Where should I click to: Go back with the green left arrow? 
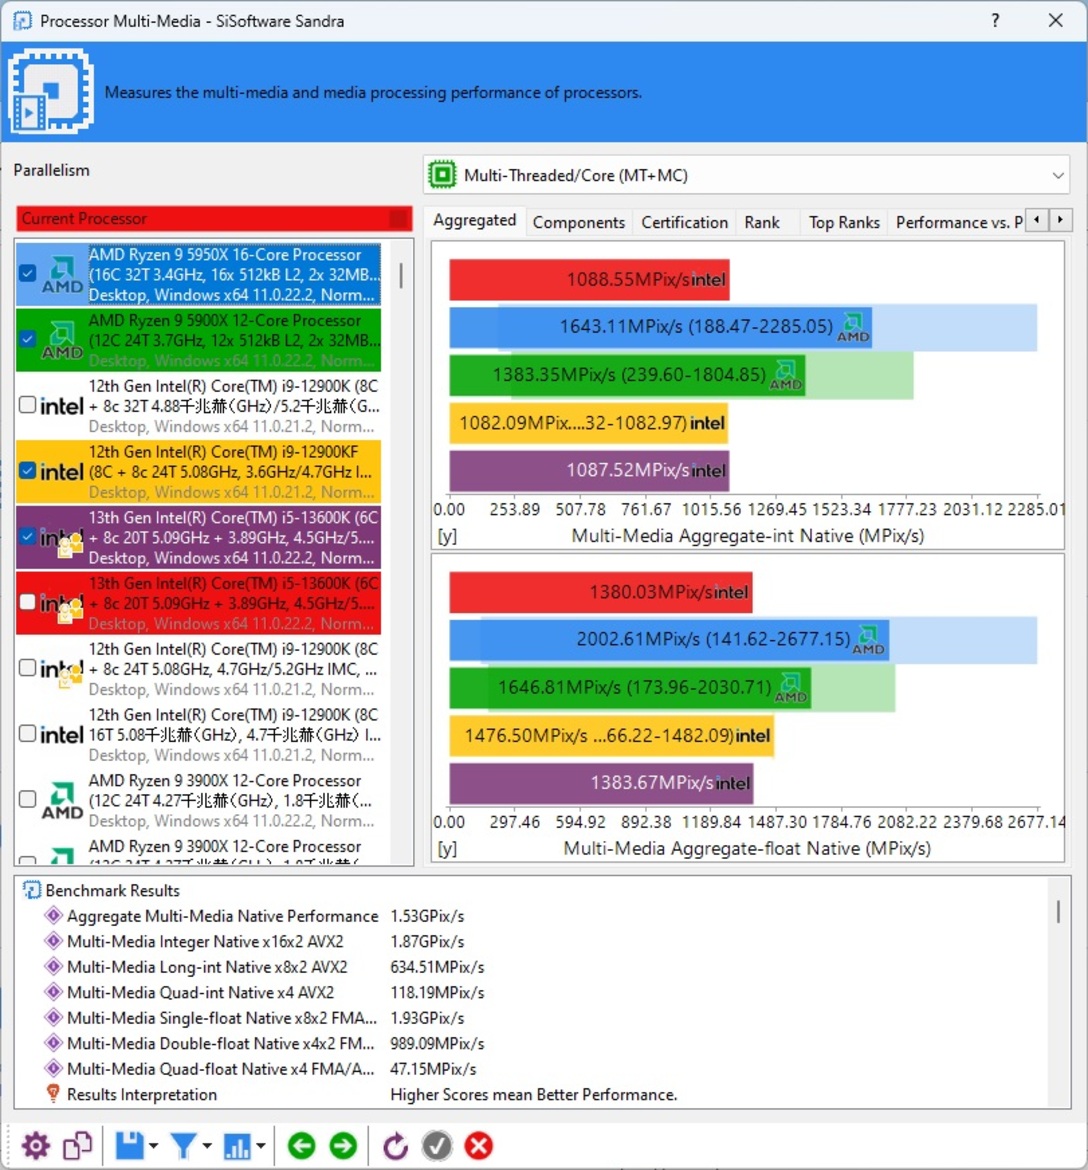[301, 1146]
